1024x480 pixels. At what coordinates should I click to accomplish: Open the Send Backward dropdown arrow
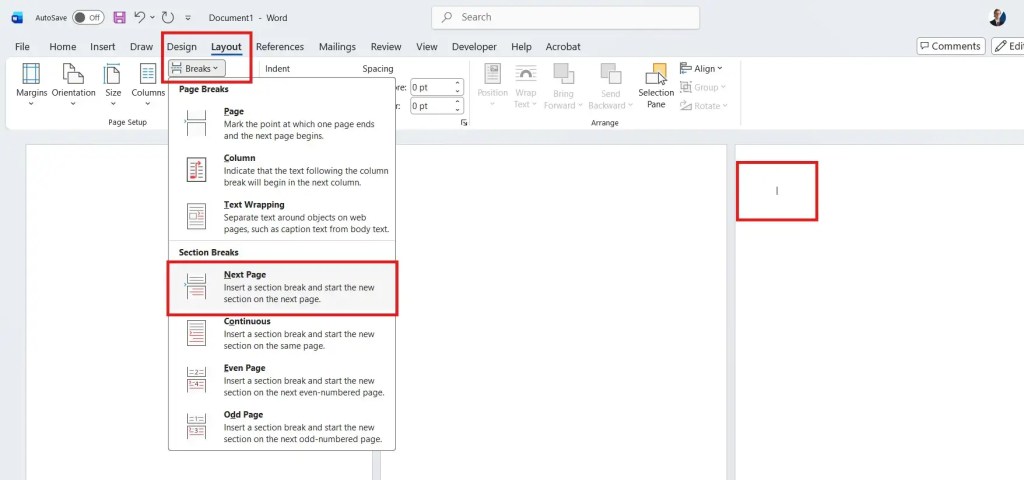pos(630,105)
